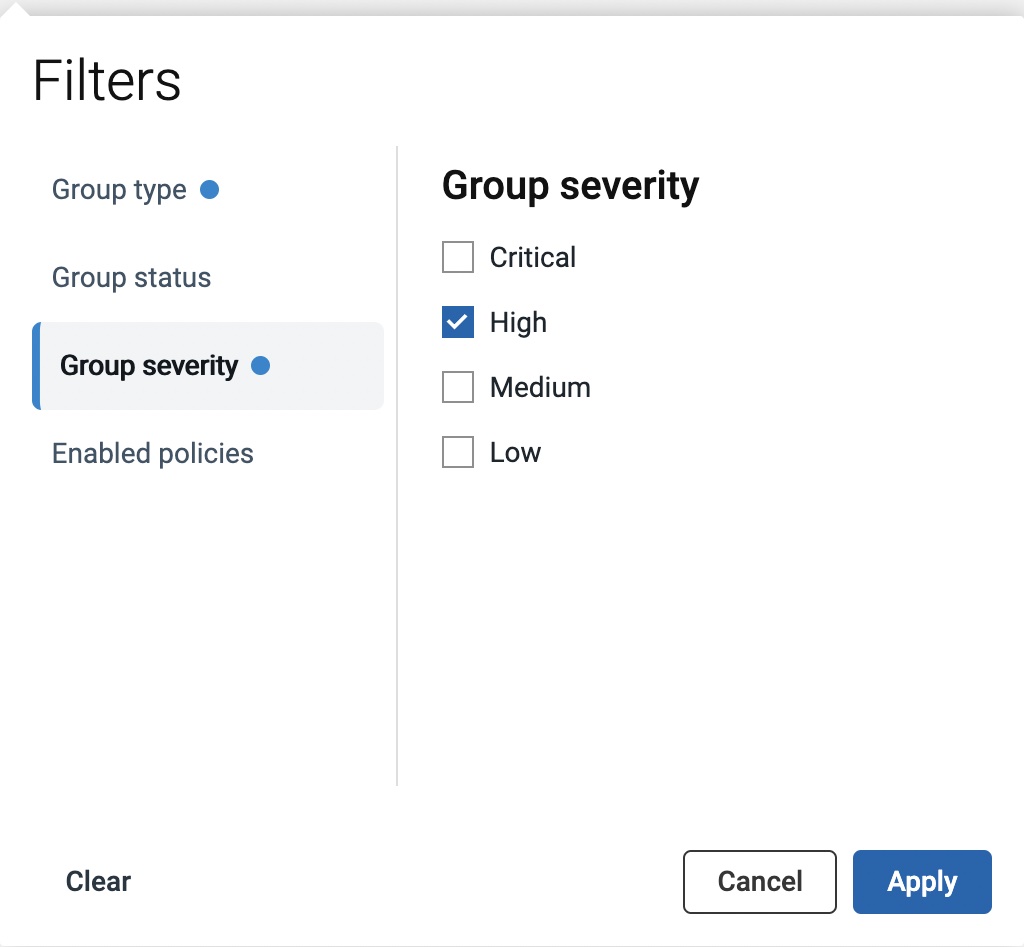Uncheck the High severity checkbox
The image size is (1024, 947).
click(x=458, y=323)
